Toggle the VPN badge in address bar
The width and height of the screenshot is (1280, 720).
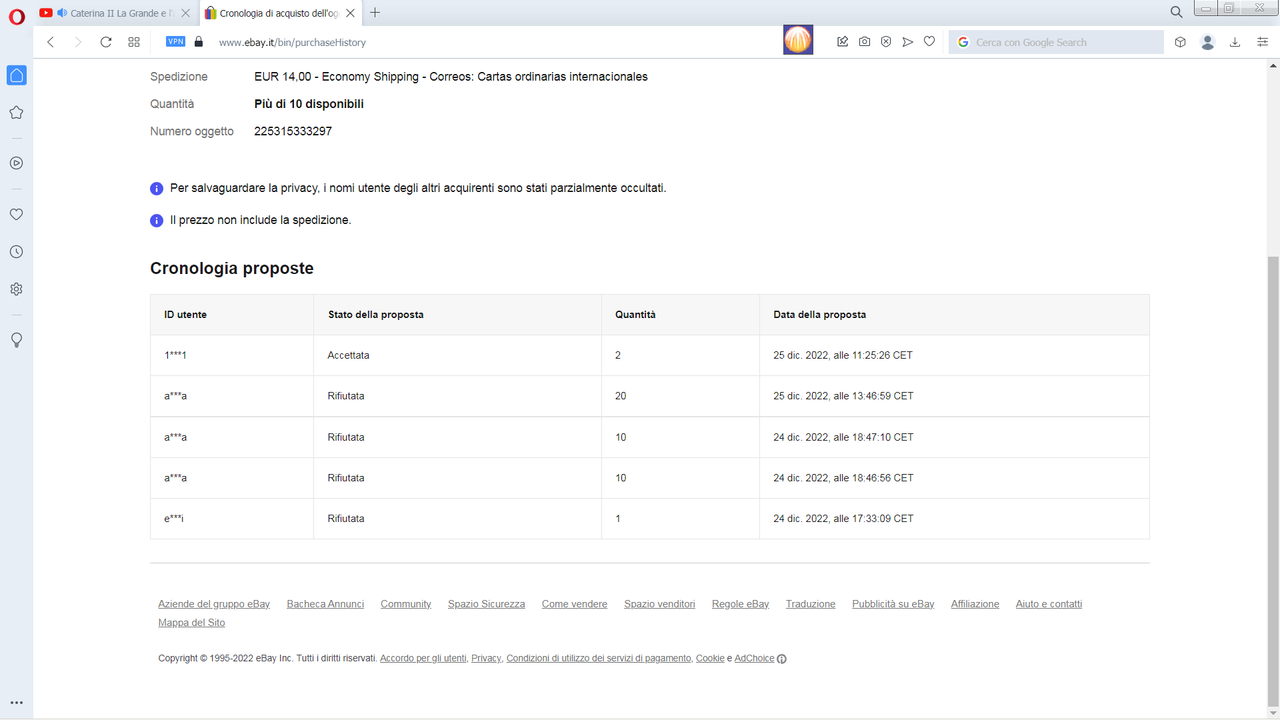pos(176,42)
